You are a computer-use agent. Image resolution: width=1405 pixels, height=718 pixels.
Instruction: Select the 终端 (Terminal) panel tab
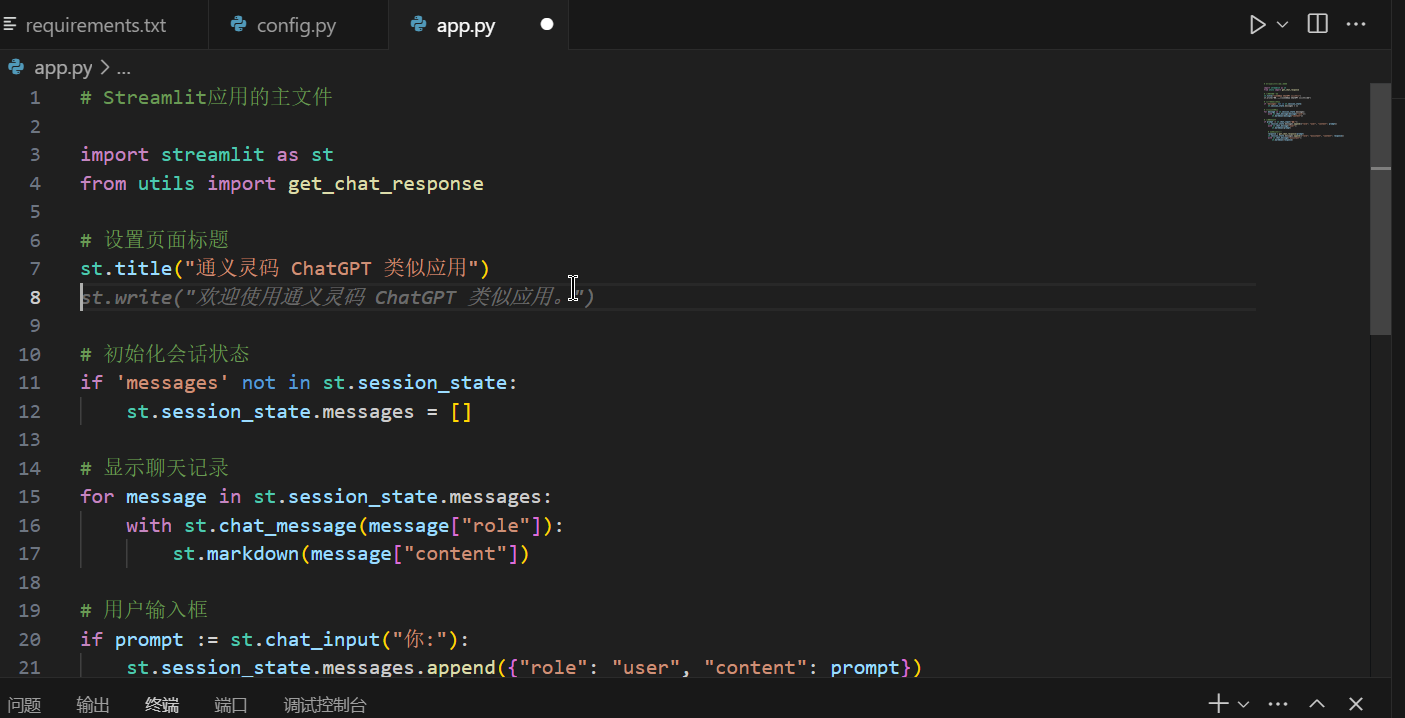click(162, 705)
